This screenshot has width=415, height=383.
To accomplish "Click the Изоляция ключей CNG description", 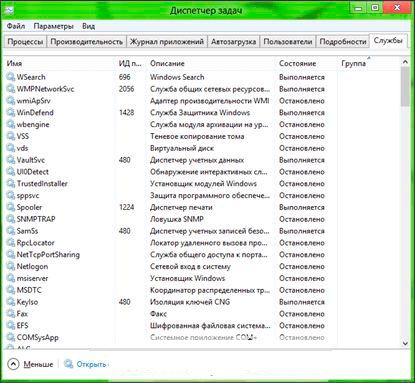I will click(190, 302).
